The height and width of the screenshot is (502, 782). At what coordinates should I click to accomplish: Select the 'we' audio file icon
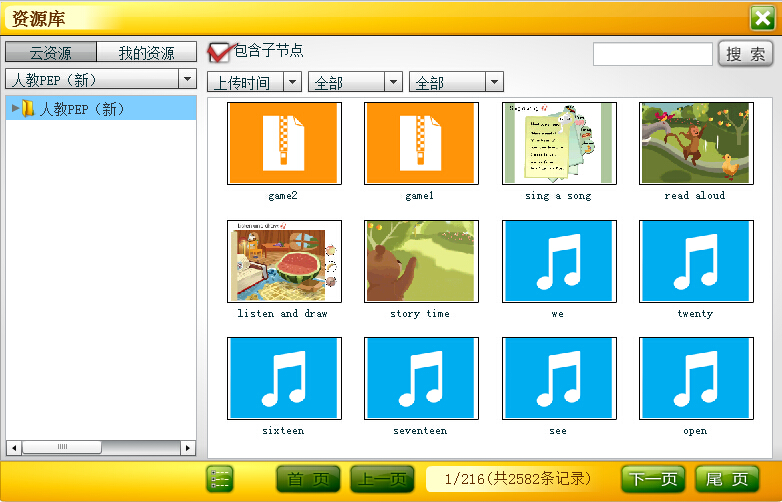(558, 261)
